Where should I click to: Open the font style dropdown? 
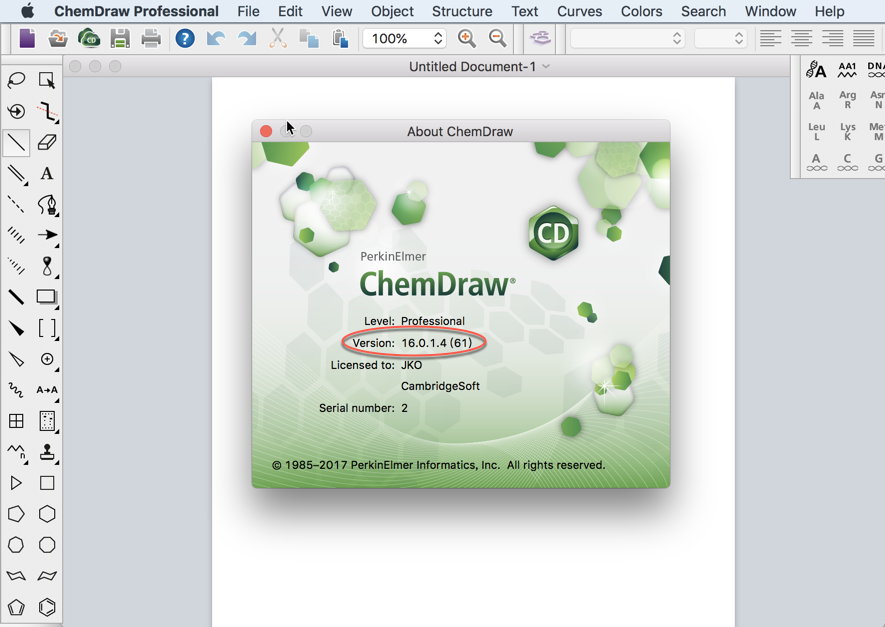[630, 38]
